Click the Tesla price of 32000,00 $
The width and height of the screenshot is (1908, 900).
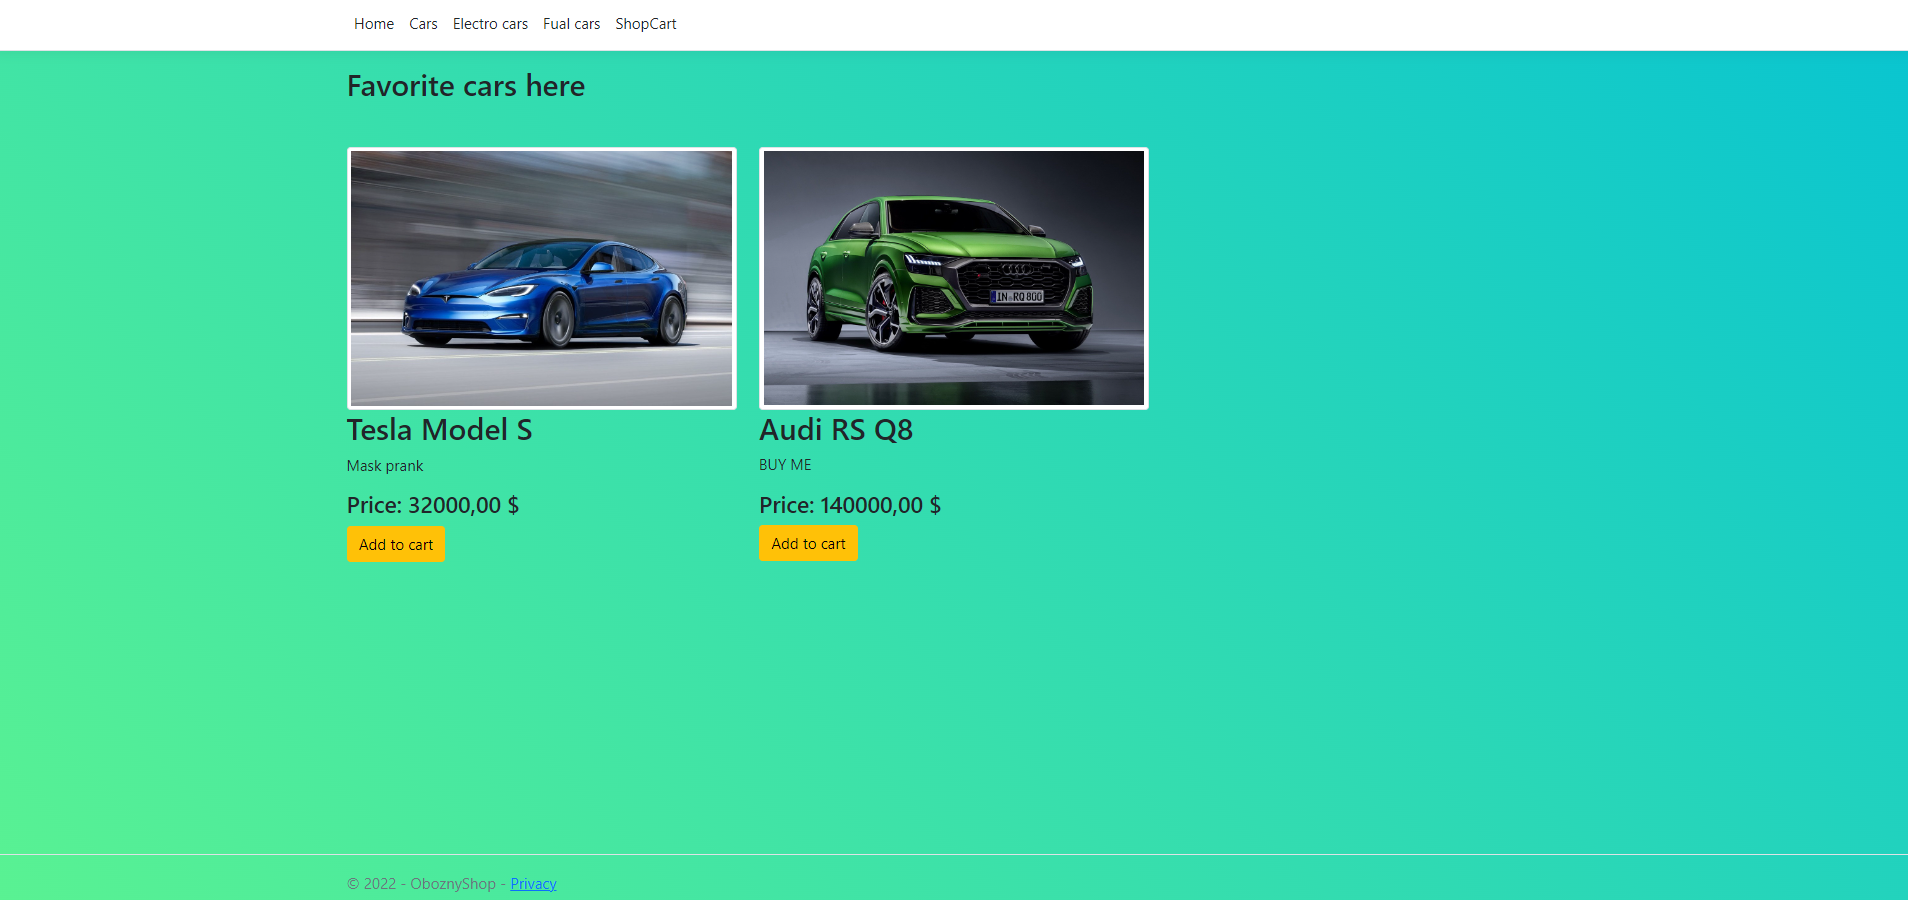pos(433,505)
